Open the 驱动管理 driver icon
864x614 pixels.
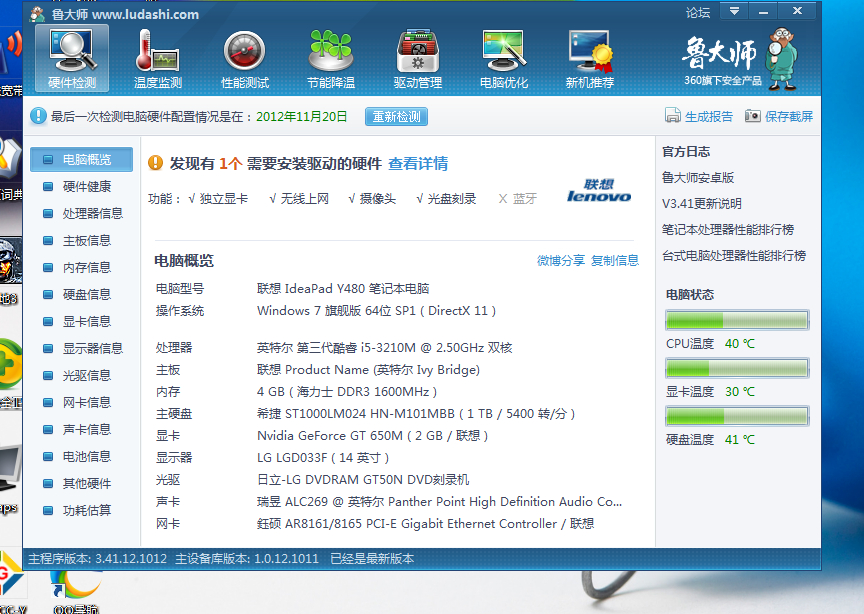click(418, 58)
